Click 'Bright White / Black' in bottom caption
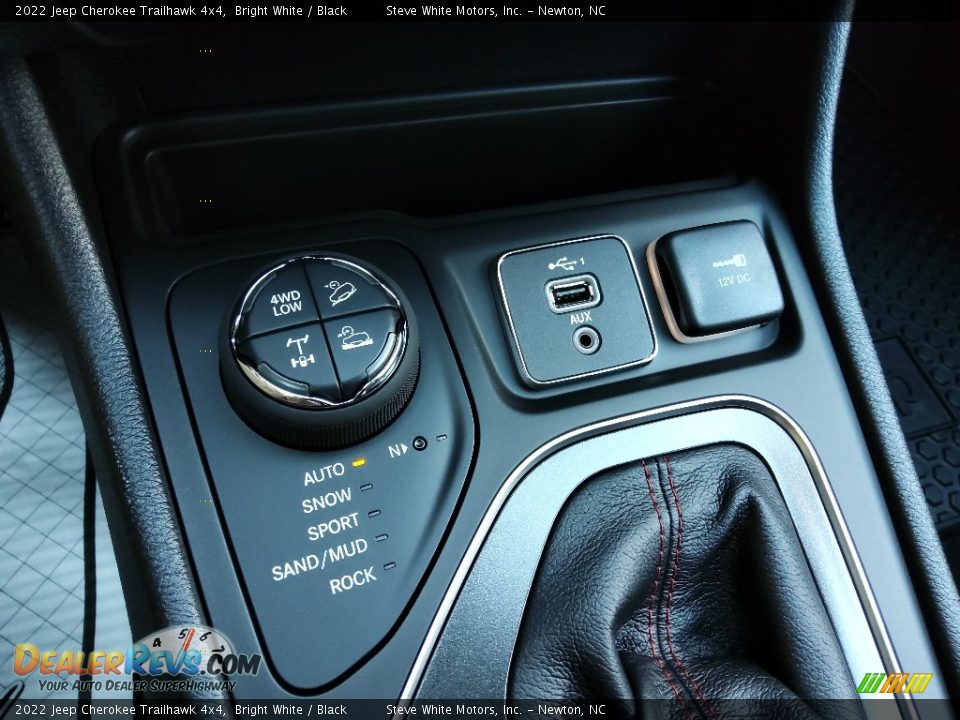Screen dimensions: 960x720 pos(291,710)
